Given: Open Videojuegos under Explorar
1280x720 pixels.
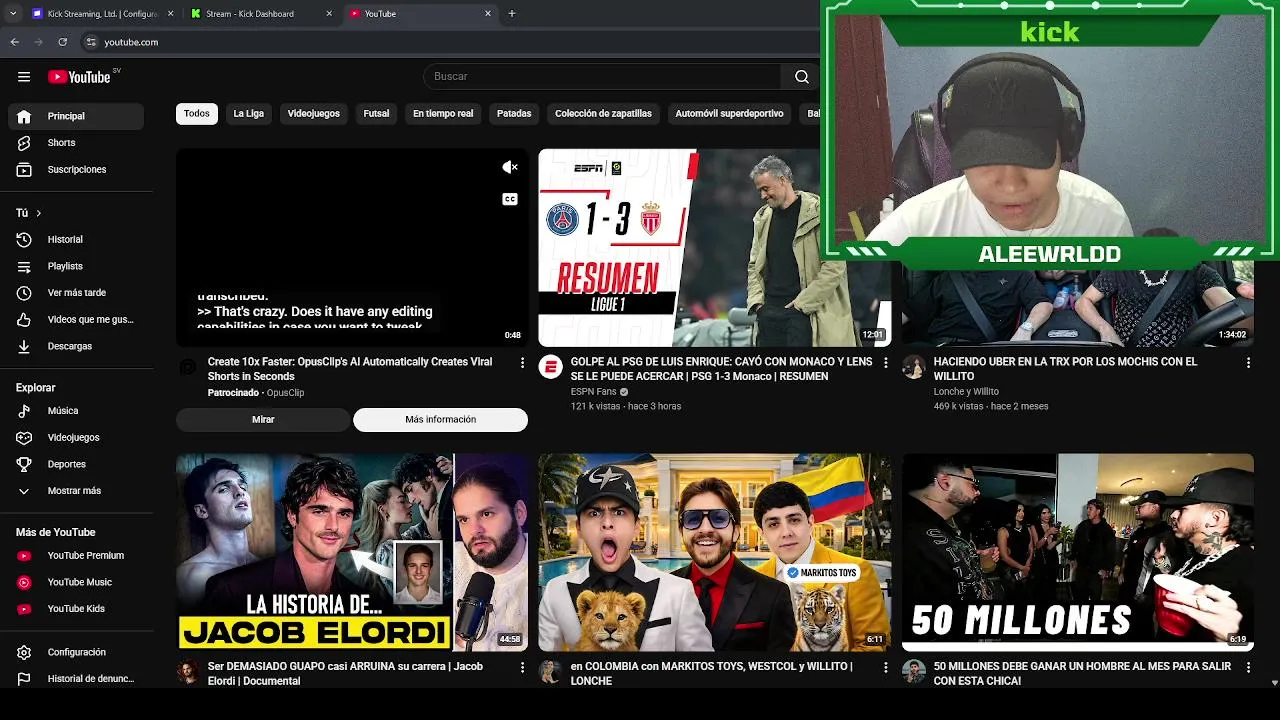Looking at the screenshot, I should 76,438.
